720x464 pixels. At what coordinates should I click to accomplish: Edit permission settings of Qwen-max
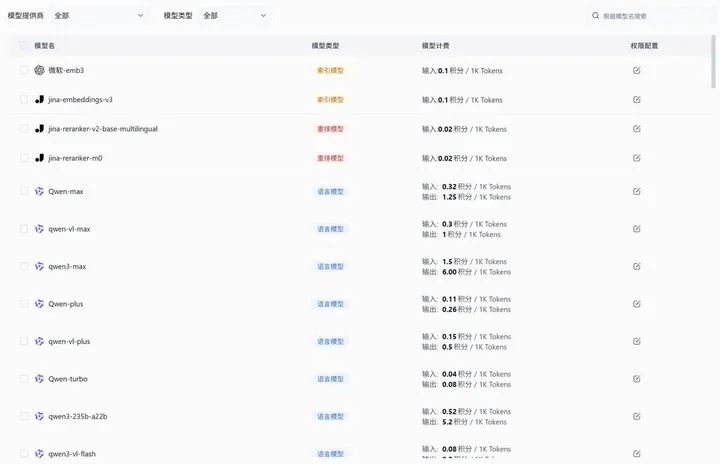tap(636, 192)
